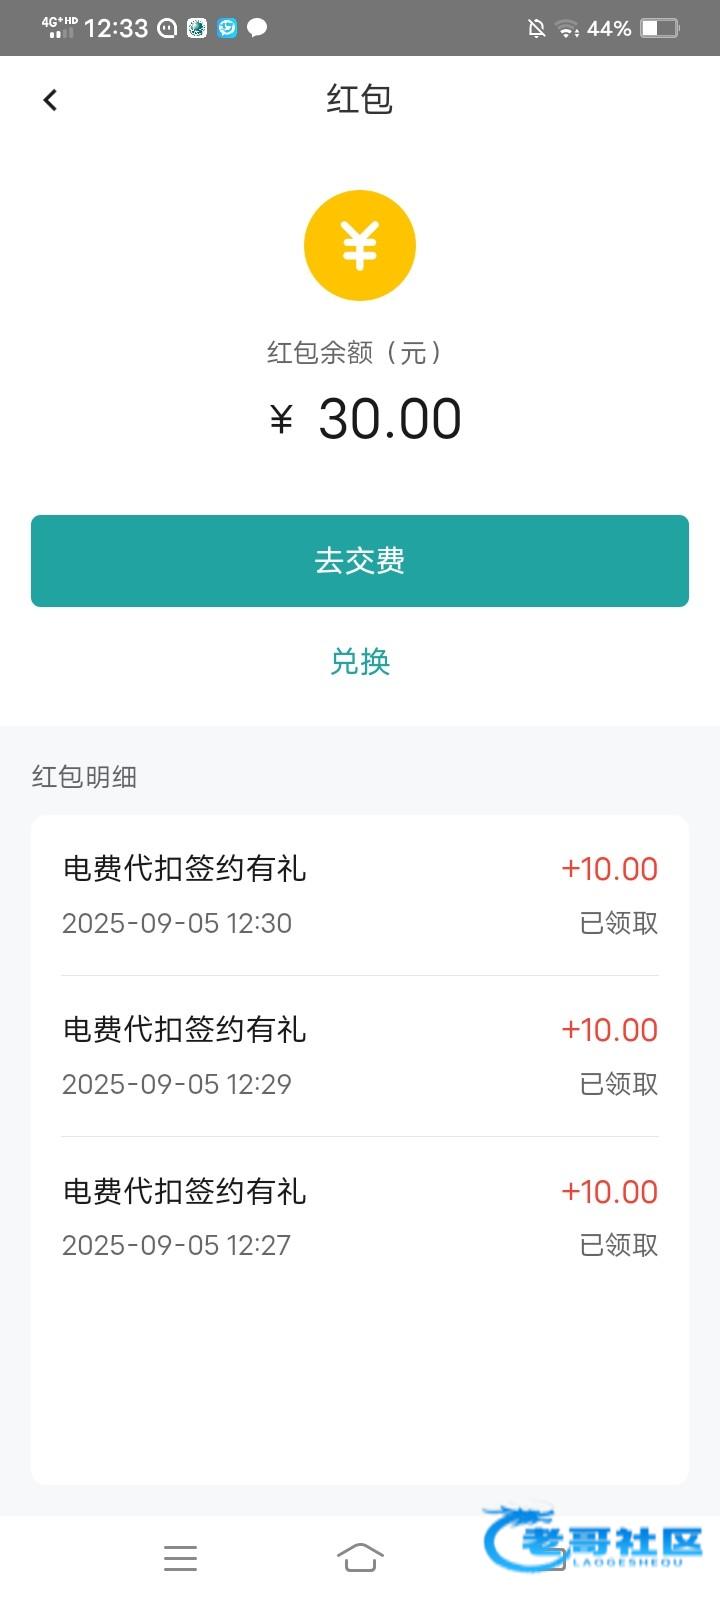Tap the 红包明细 section heading
This screenshot has width=720, height=1600.
click(x=84, y=777)
